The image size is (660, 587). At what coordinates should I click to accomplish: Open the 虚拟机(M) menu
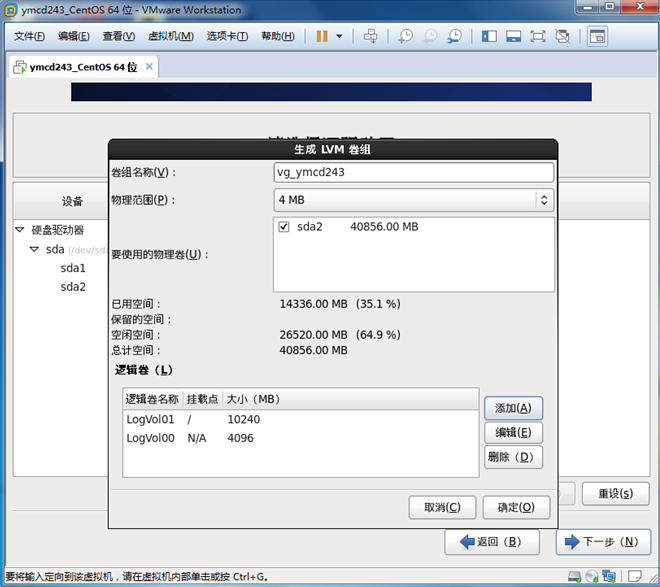click(170, 36)
